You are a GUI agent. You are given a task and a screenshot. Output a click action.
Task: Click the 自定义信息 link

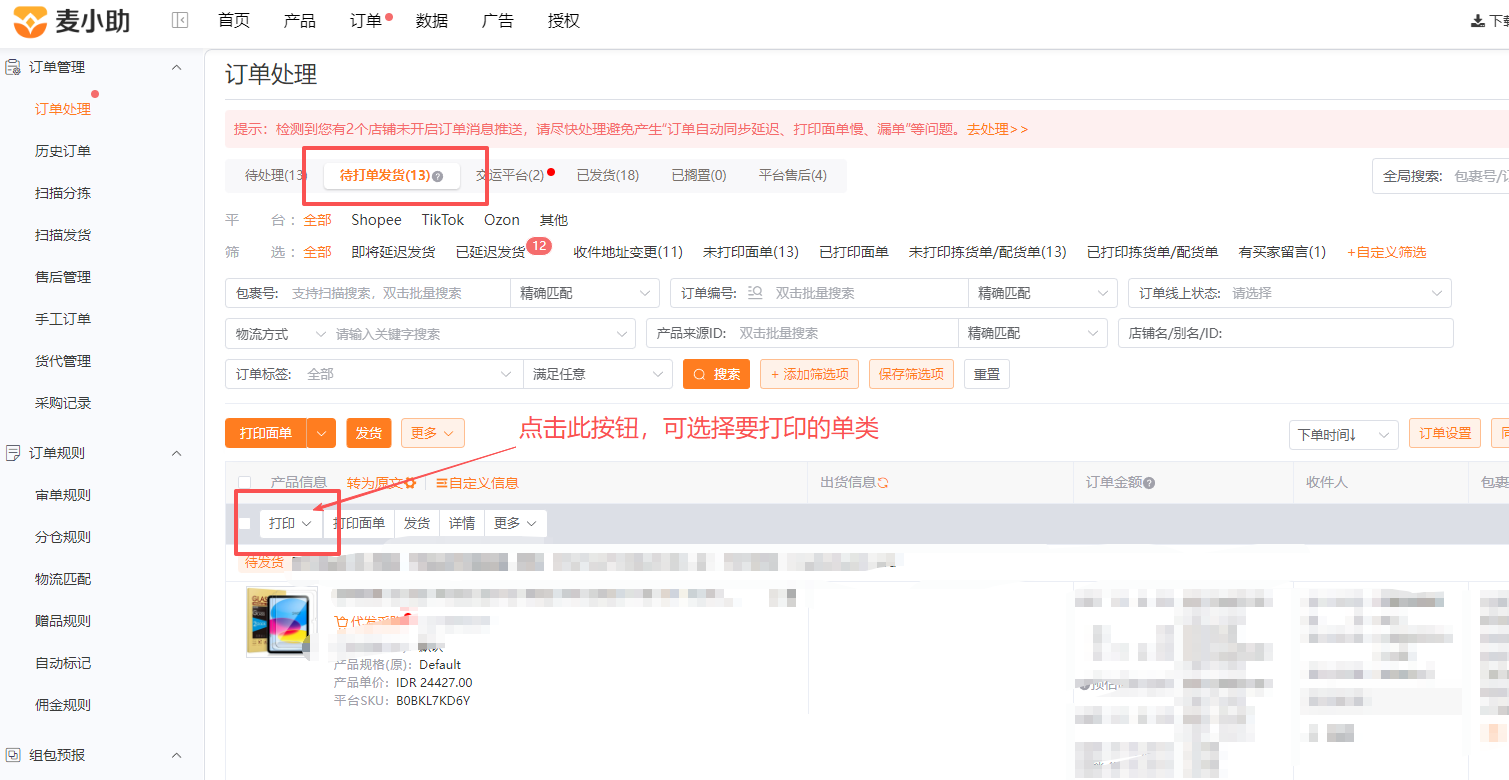(477, 483)
